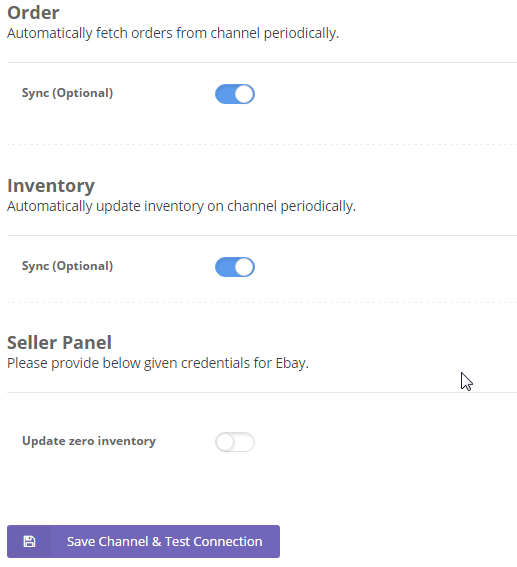Enable the Update zero inventory toggle

[235, 442]
